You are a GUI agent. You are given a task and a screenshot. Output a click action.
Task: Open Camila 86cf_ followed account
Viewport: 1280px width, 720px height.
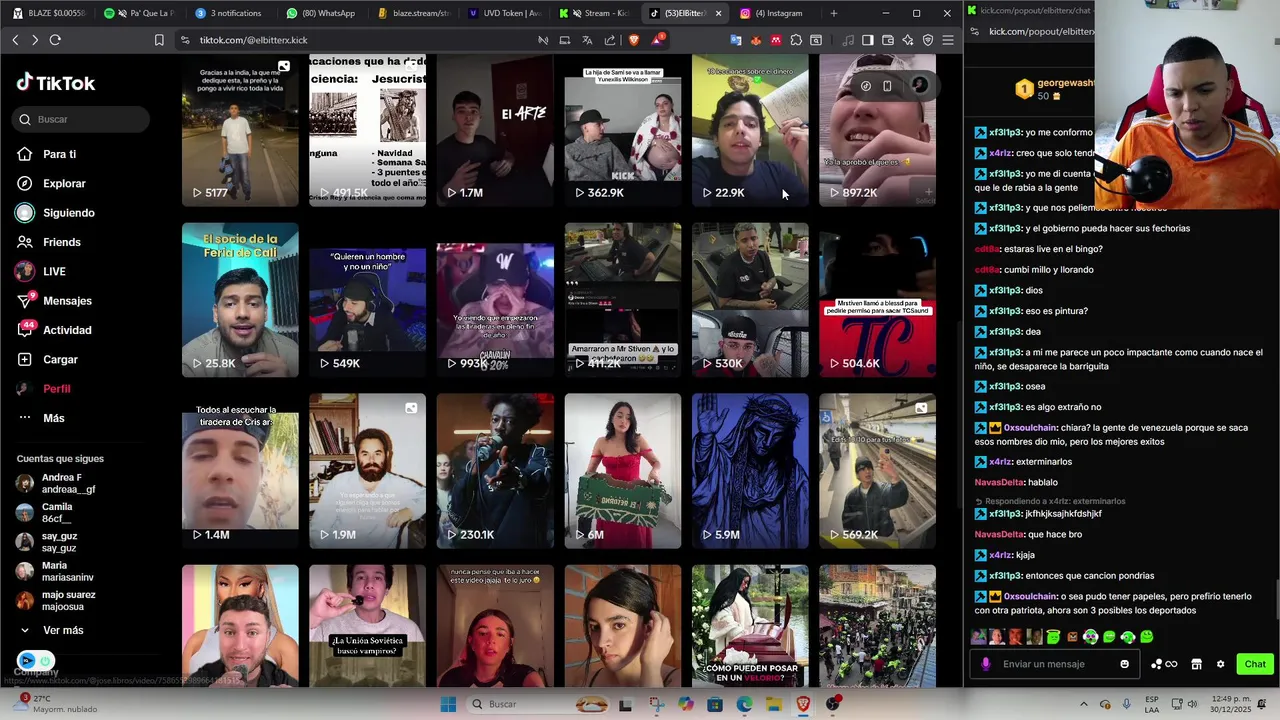(x=46, y=513)
